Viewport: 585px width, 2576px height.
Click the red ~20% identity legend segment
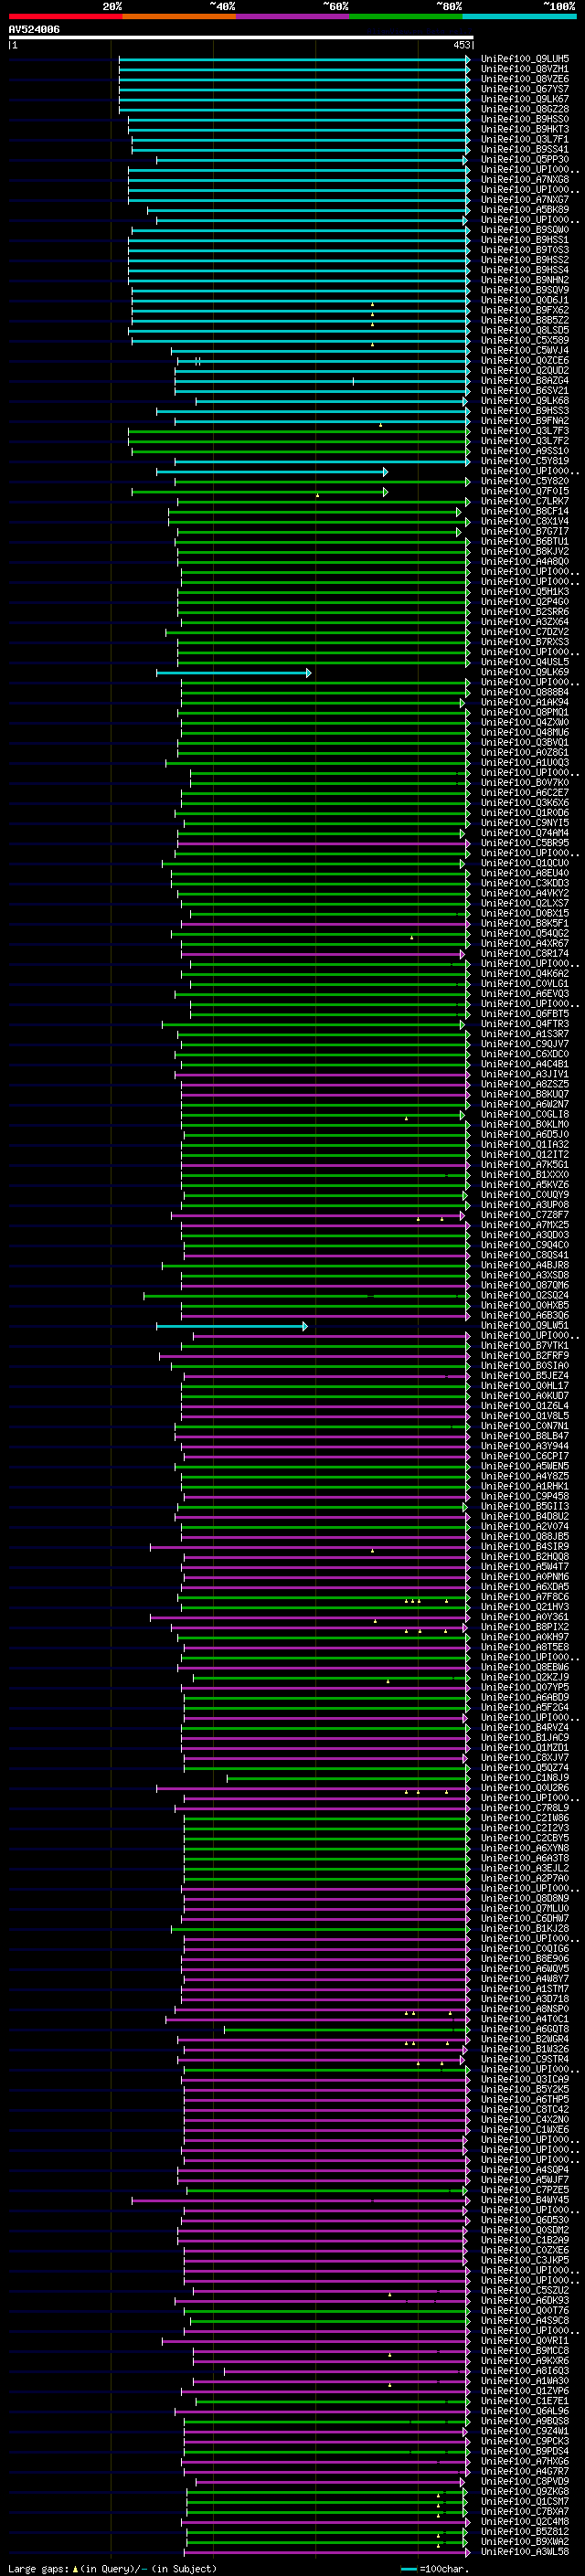point(65,16)
